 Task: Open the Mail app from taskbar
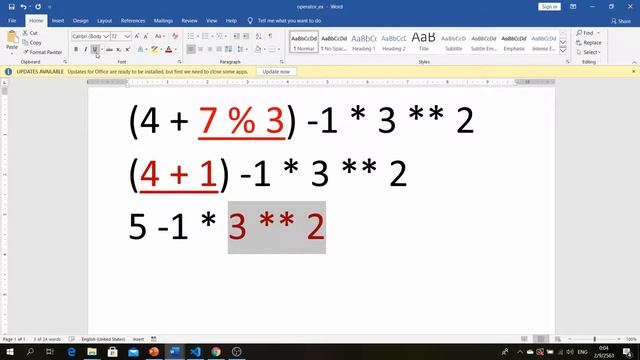click(133, 351)
